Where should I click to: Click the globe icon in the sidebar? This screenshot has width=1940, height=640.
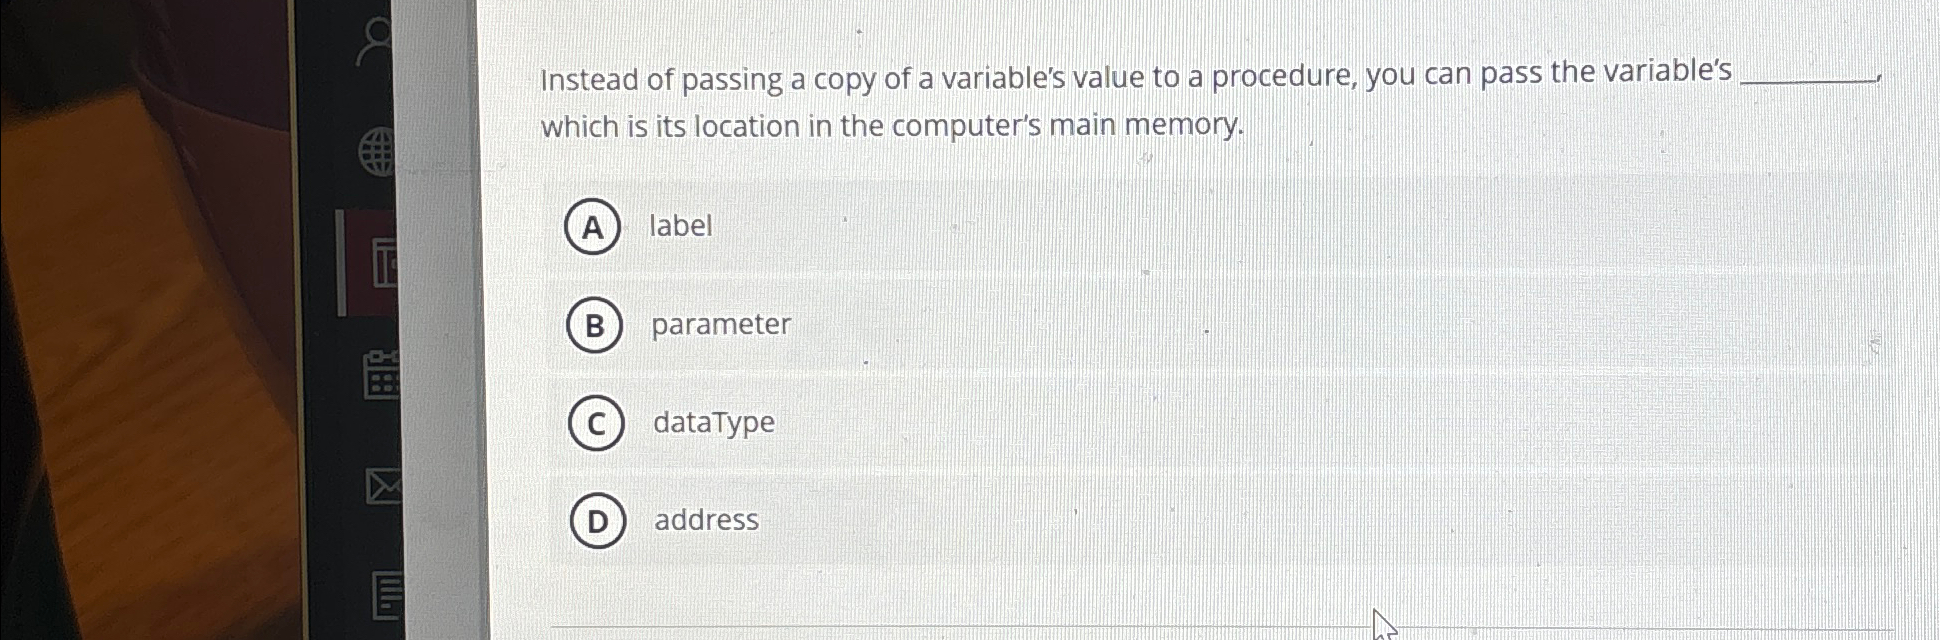[376, 152]
